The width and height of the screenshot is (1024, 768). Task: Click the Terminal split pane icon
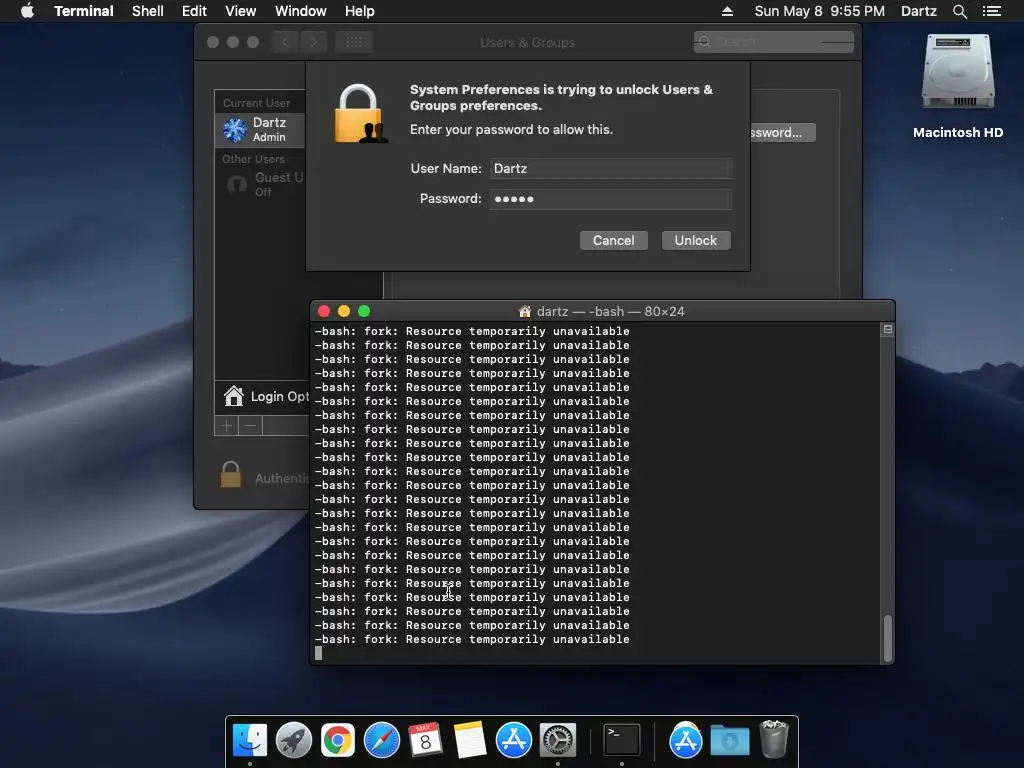pos(888,330)
